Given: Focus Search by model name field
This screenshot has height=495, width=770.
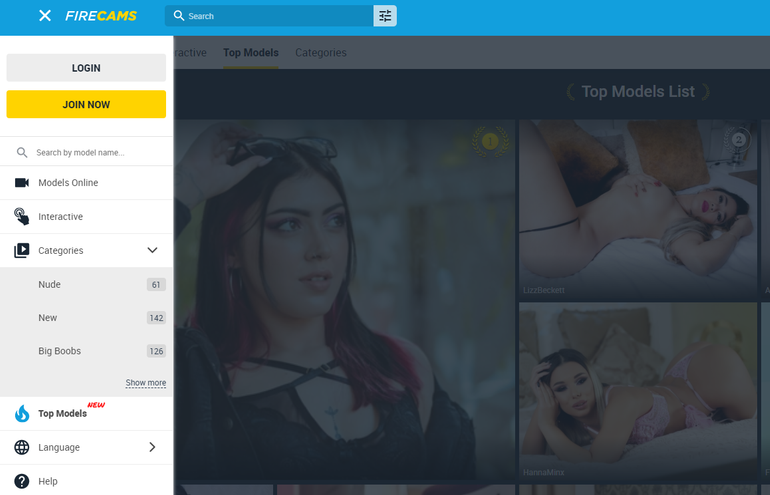Looking at the screenshot, I should coord(86,152).
